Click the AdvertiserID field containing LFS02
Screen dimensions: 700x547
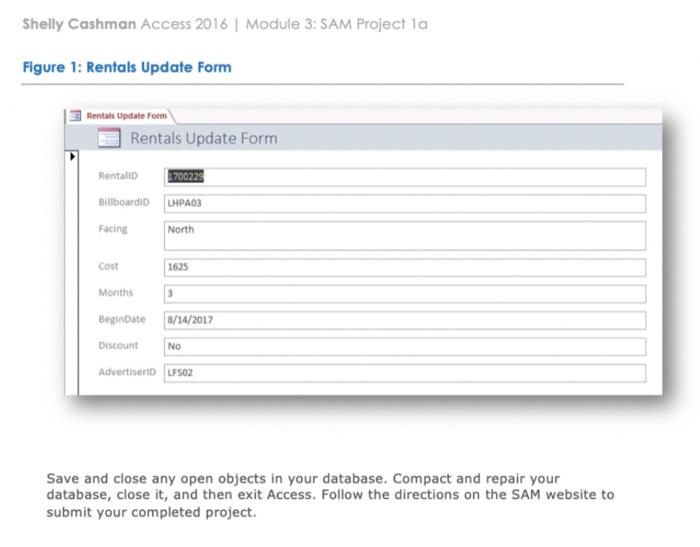click(405, 373)
